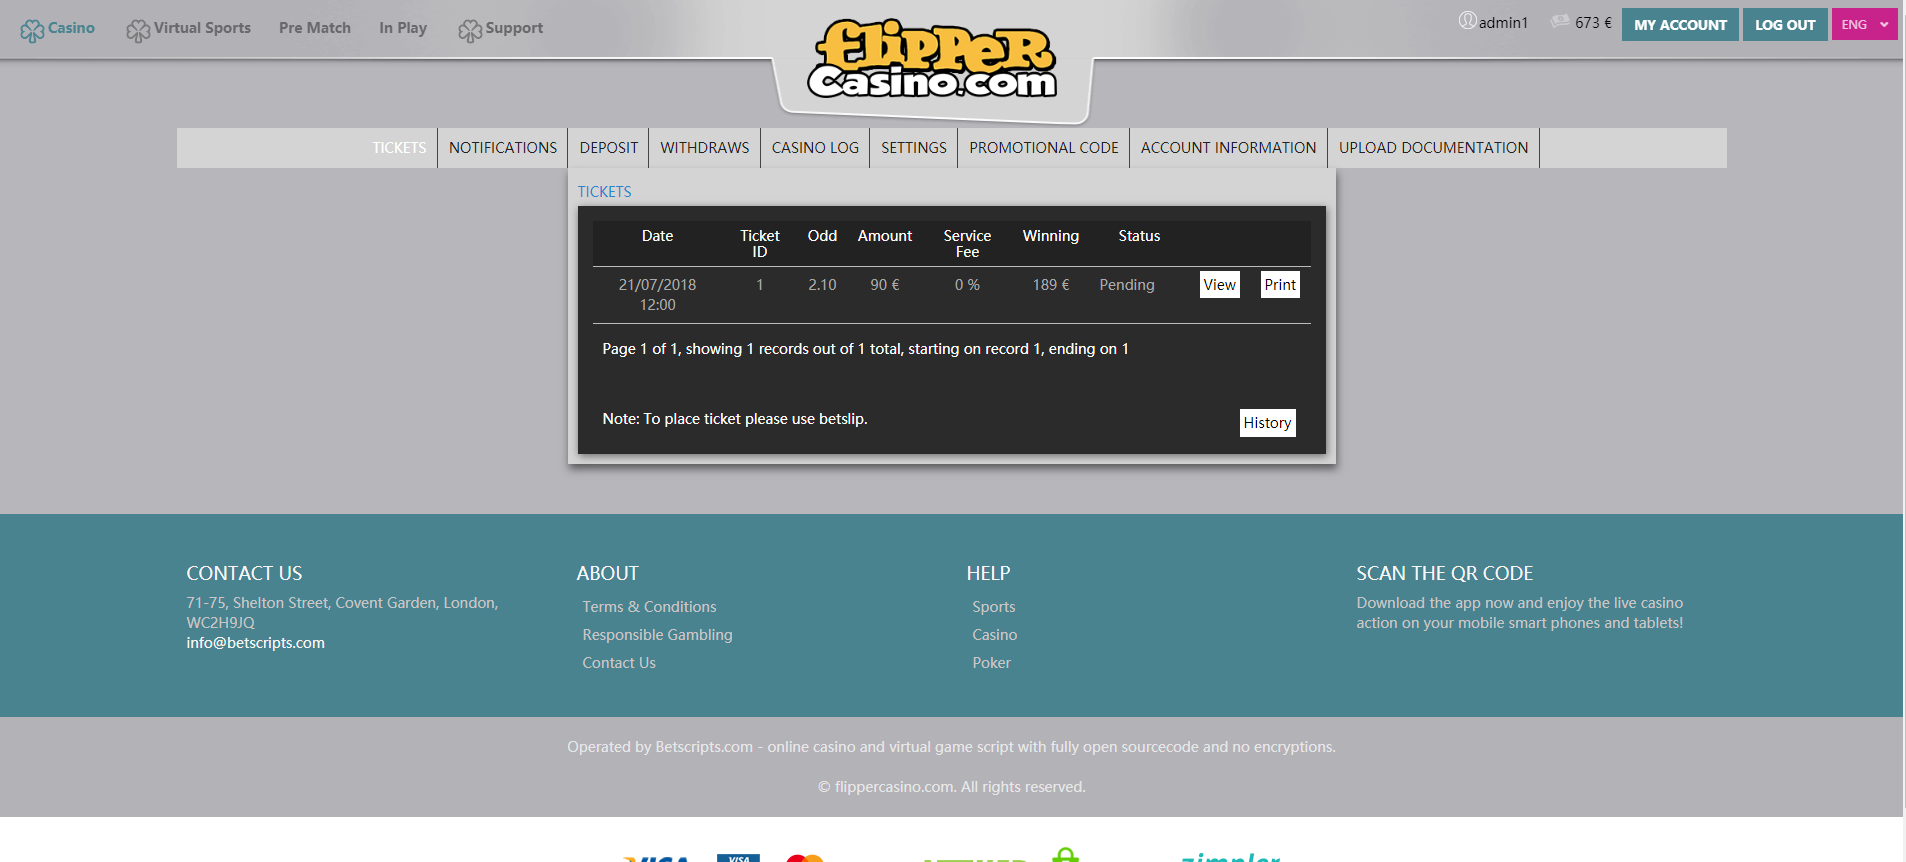Click the info@betscripts.com email link
The image size is (1906, 862).
tap(255, 643)
